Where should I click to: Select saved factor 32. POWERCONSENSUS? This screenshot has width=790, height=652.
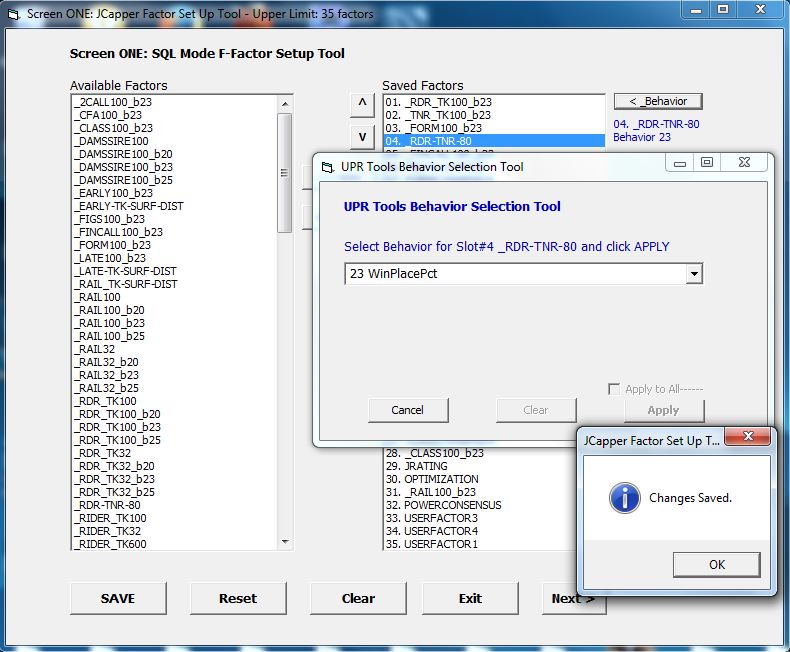coord(480,505)
